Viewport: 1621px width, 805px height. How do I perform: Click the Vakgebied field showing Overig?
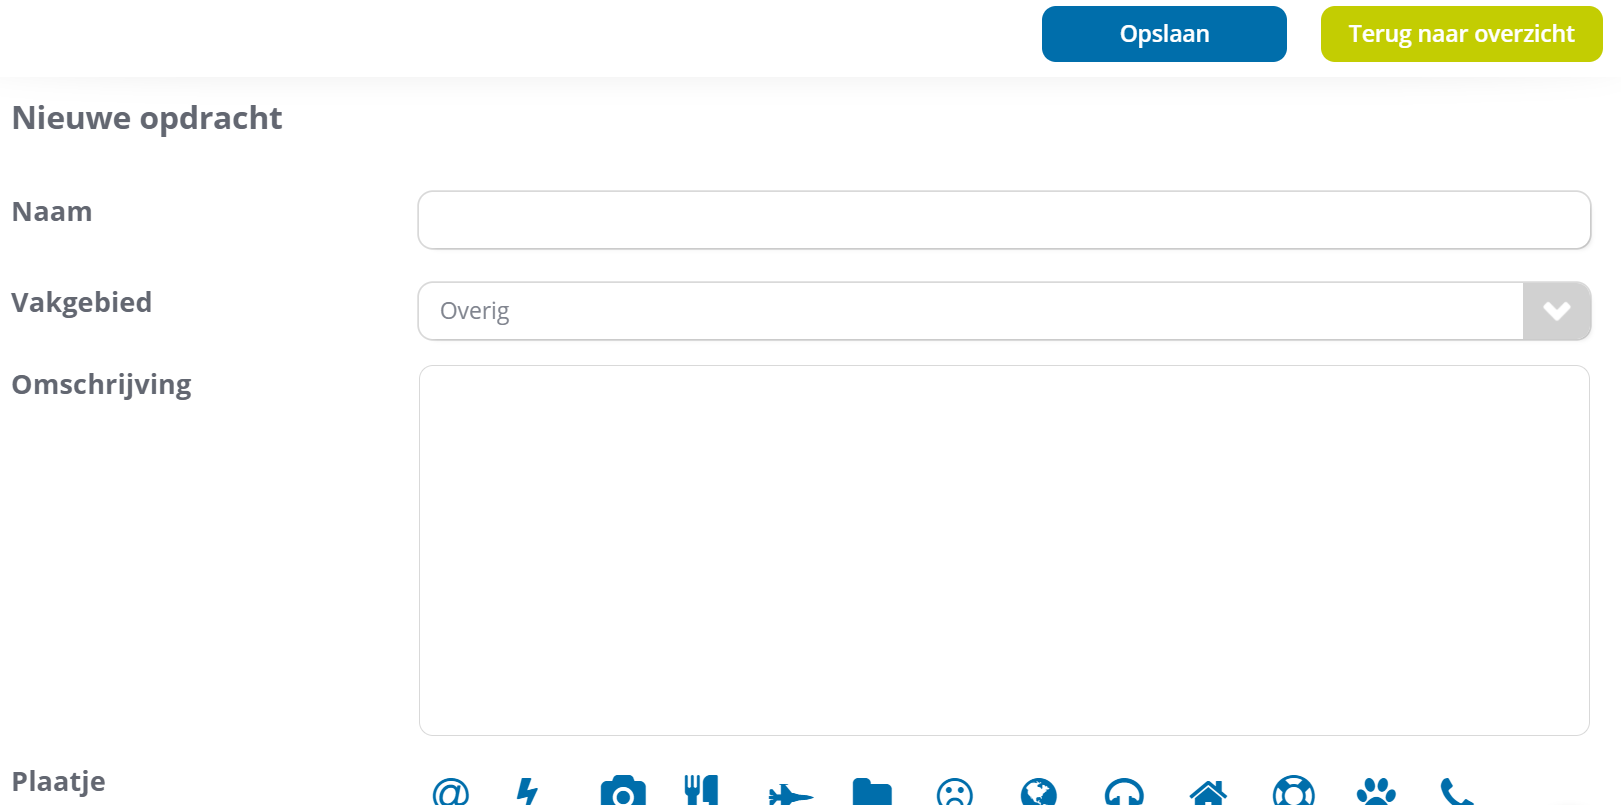tap(1004, 311)
